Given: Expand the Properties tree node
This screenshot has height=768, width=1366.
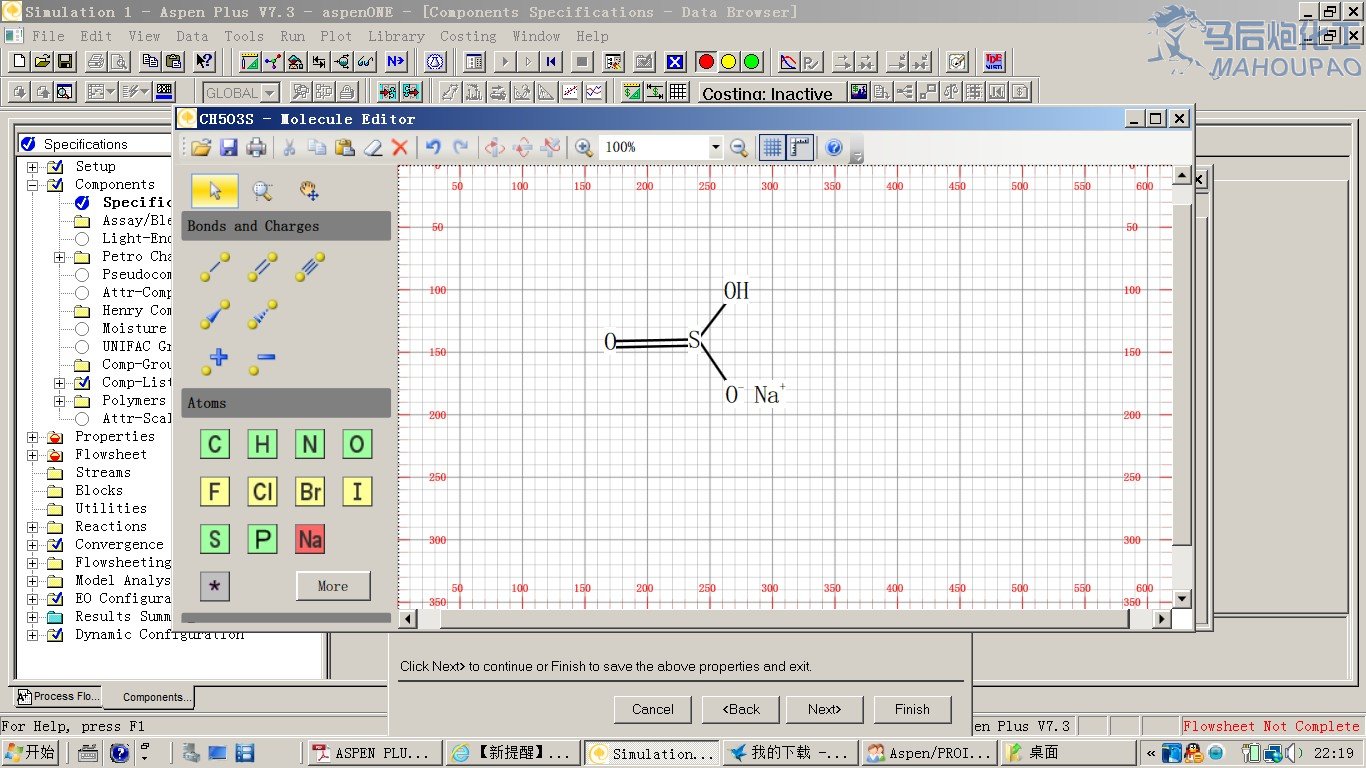Looking at the screenshot, I should (x=33, y=437).
